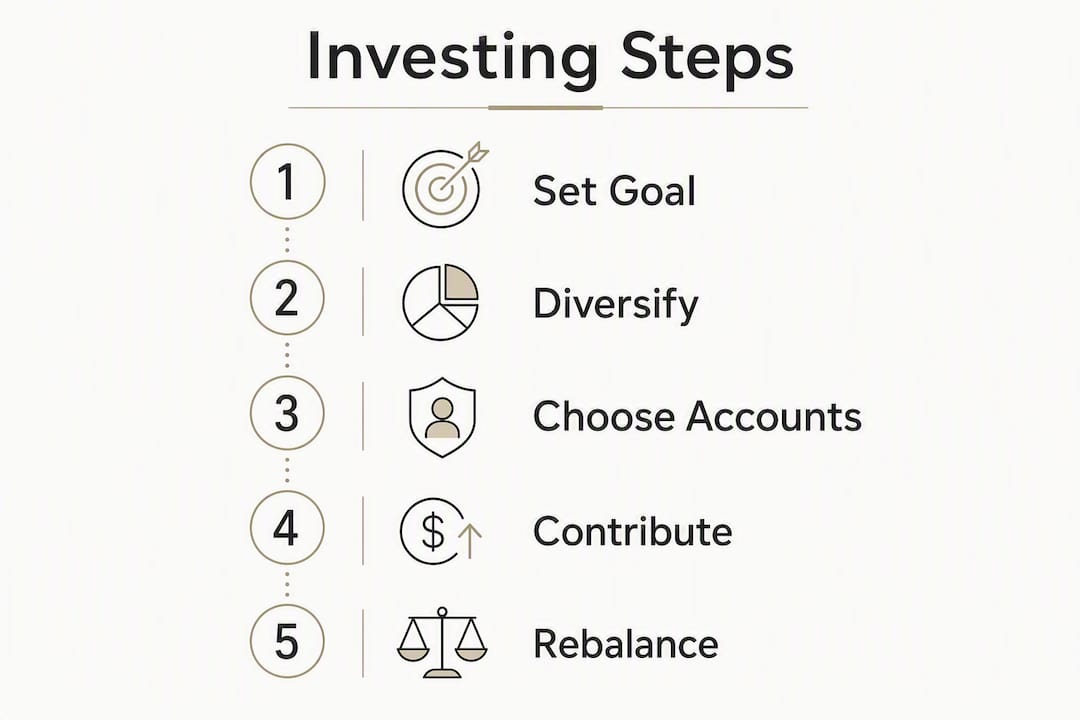Select the dollar sign contribute icon
Viewport: 1080px width, 720px height.
click(x=441, y=531)
